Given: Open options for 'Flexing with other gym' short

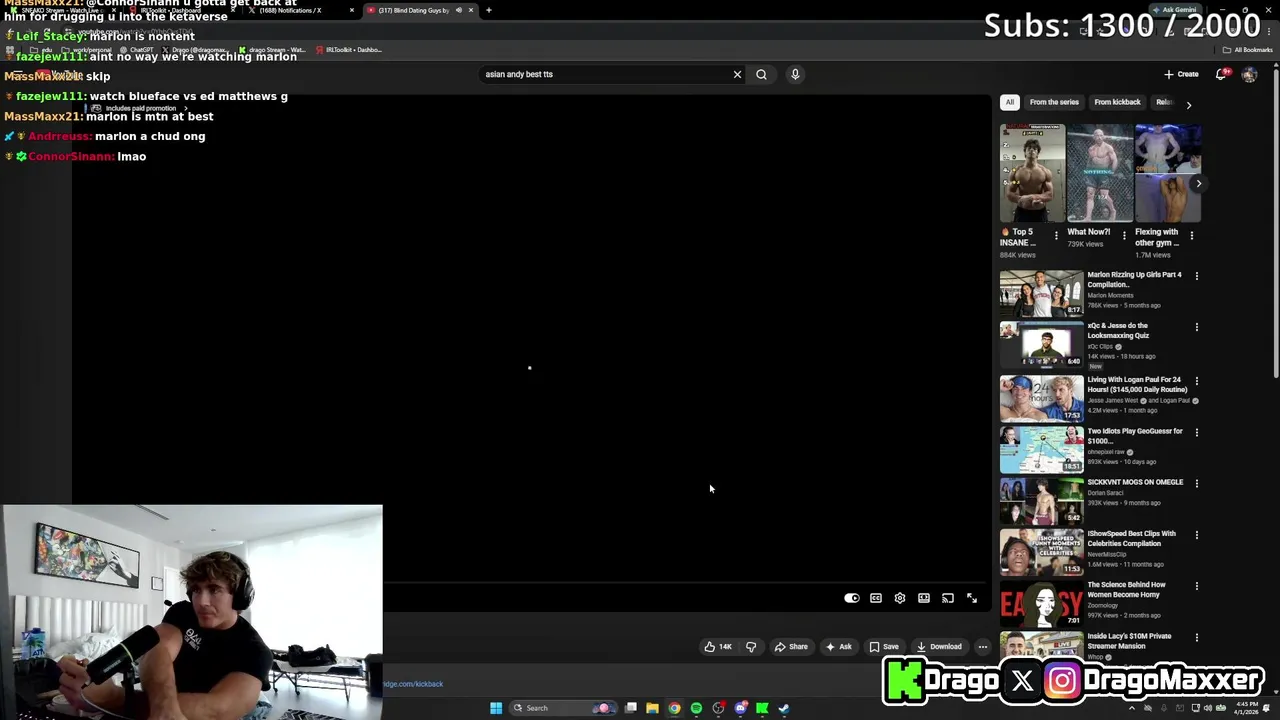Looking at the screenshot, I should [1191, 235].
